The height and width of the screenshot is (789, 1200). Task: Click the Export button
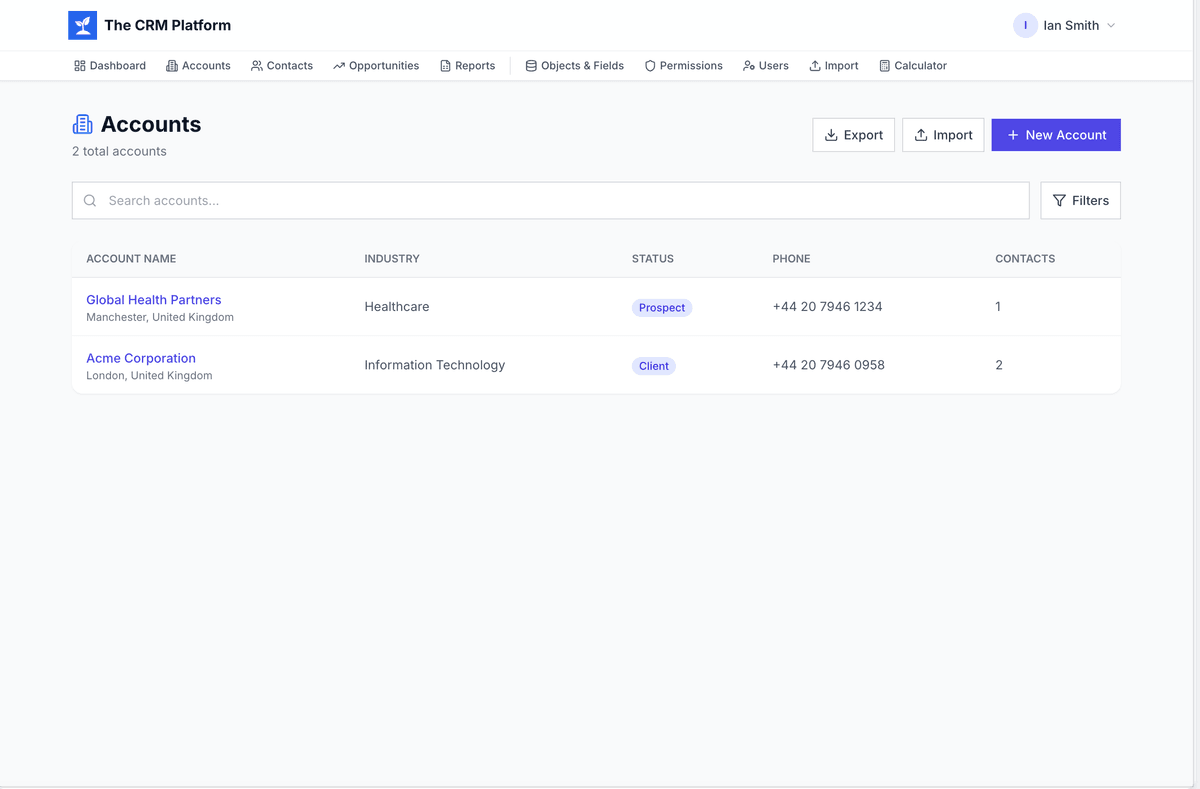click(x=853, y=135)
